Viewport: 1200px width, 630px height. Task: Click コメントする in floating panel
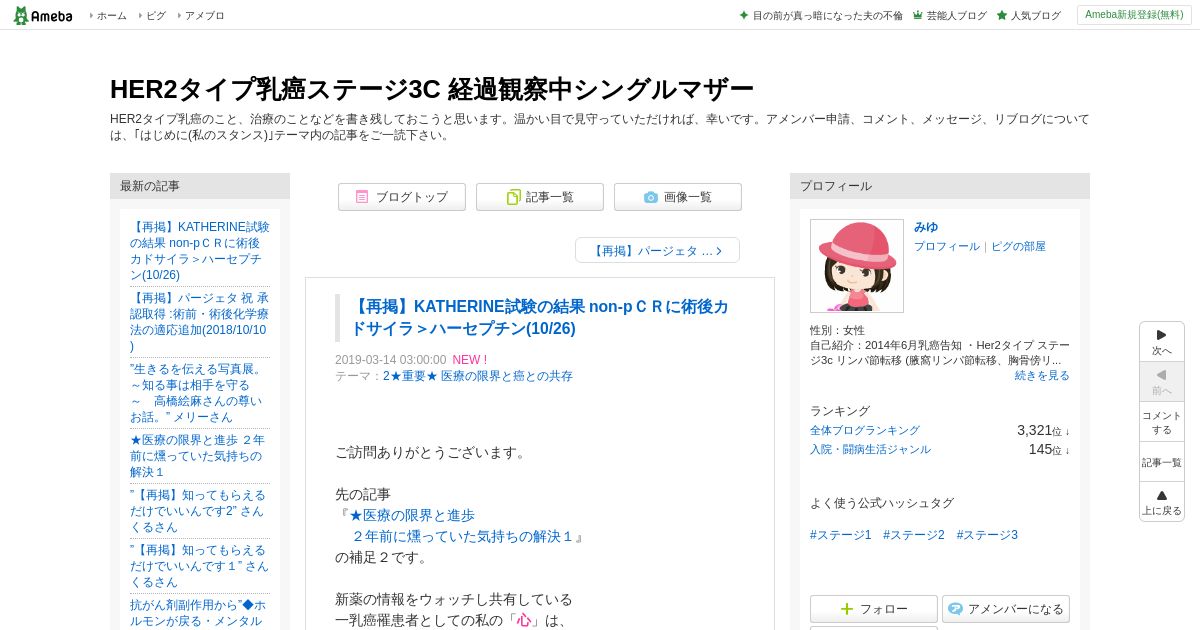[x=1162, y=422]
